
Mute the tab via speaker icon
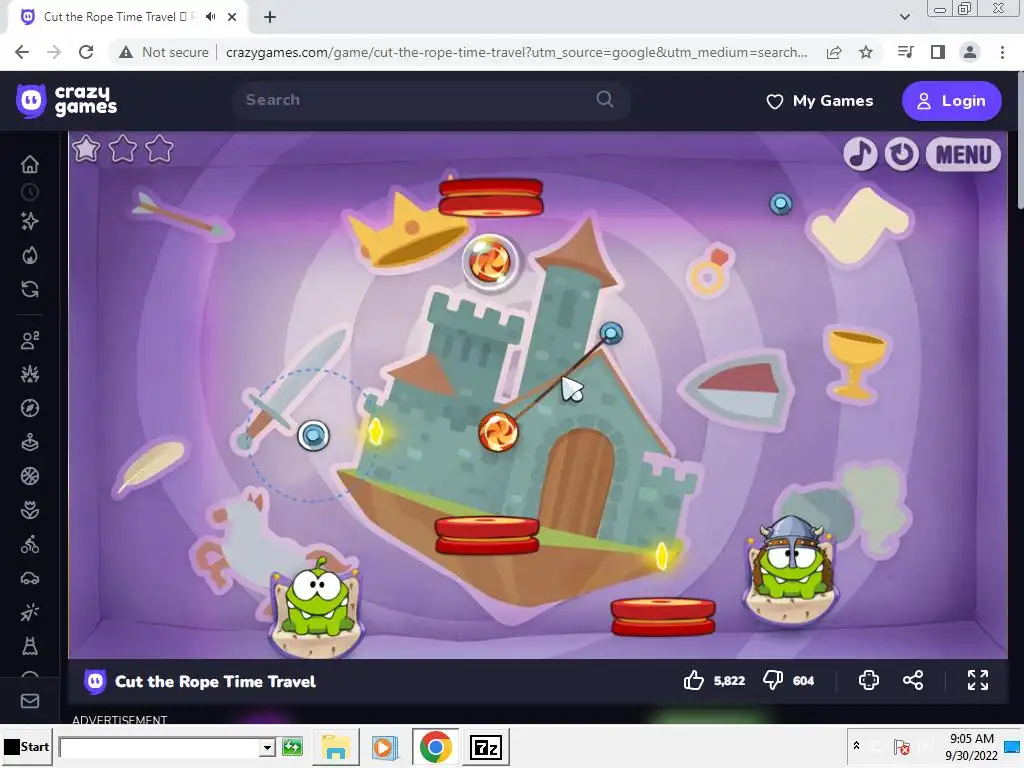[210, 17]
